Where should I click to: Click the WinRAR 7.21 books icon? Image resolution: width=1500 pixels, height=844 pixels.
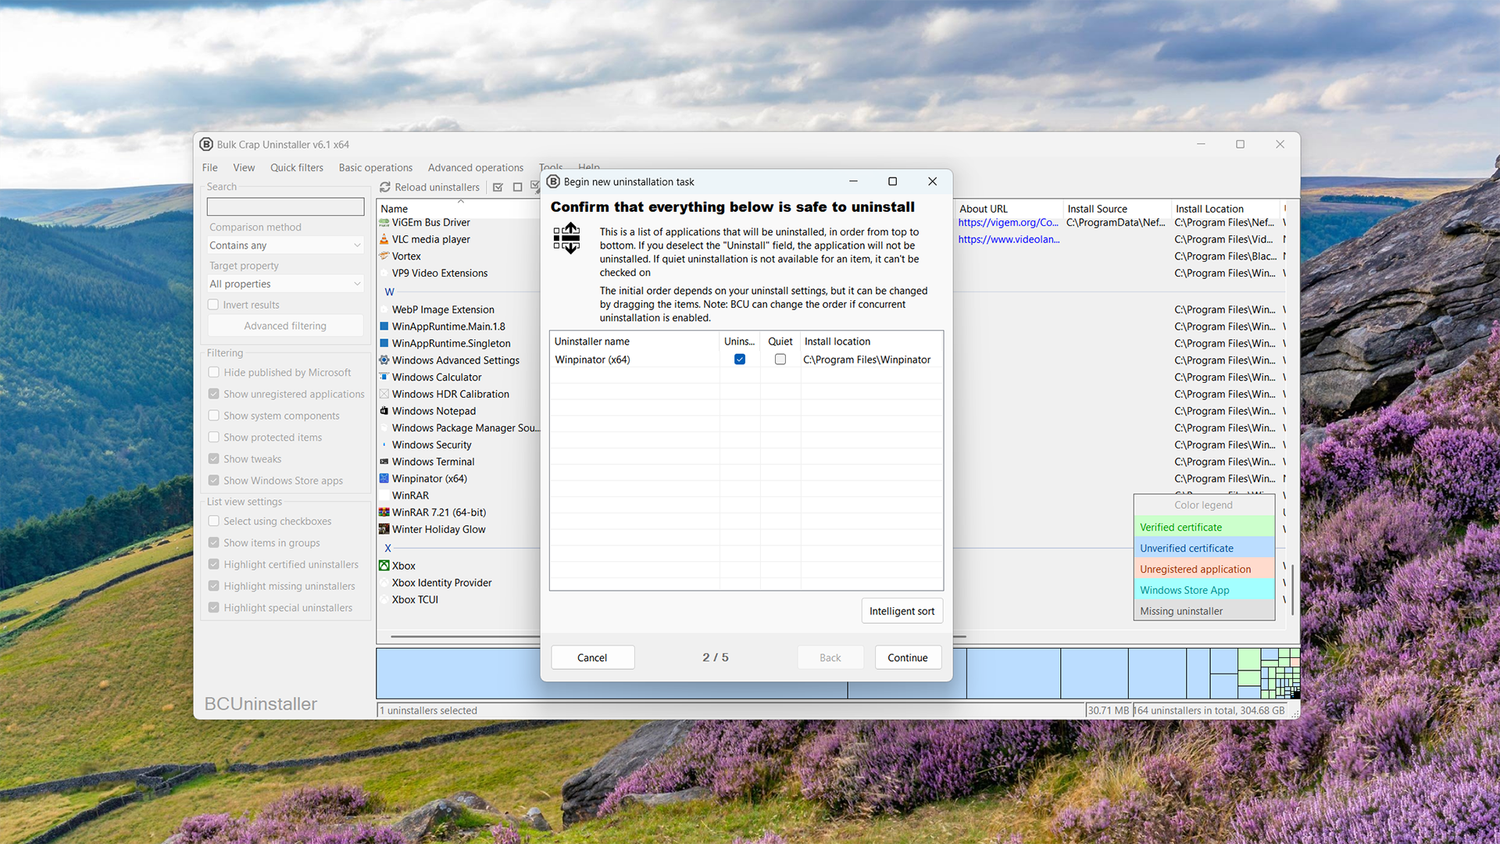click(x=384, y=512)
